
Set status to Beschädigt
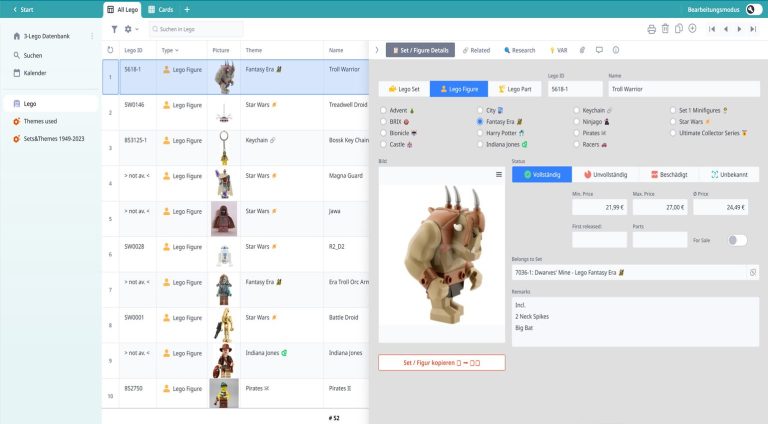click(x=670, y=175)
